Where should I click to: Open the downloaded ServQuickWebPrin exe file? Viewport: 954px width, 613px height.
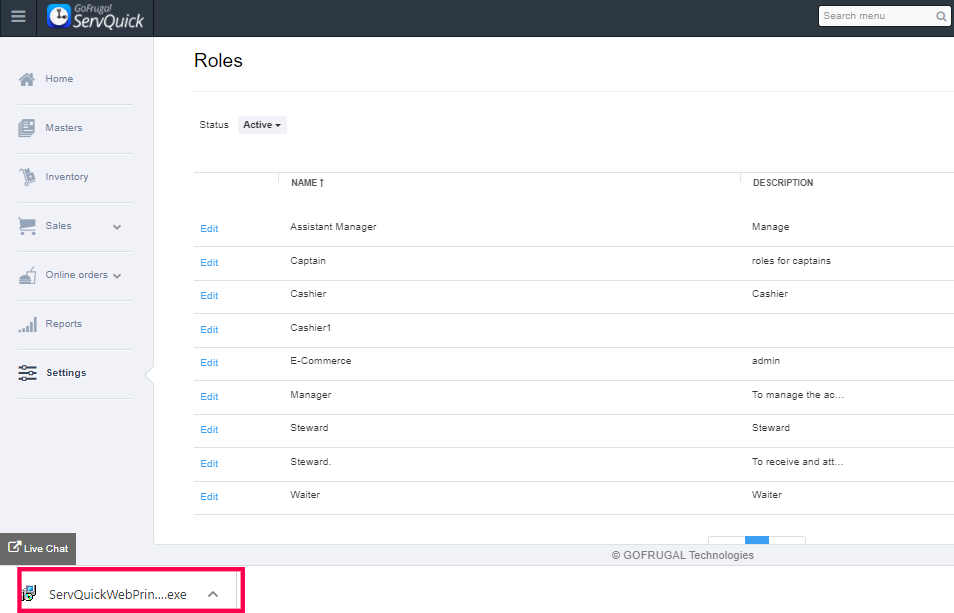[x=117, y=594]
